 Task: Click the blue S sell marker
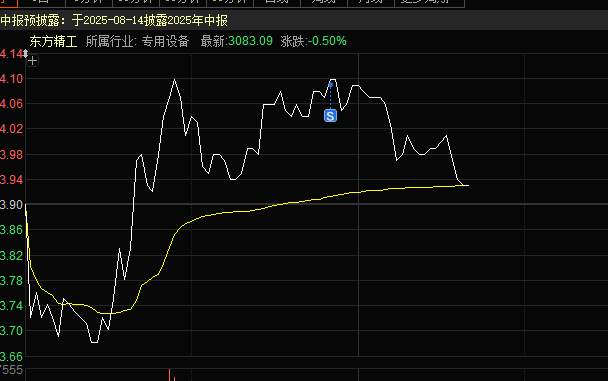point(330,116)
